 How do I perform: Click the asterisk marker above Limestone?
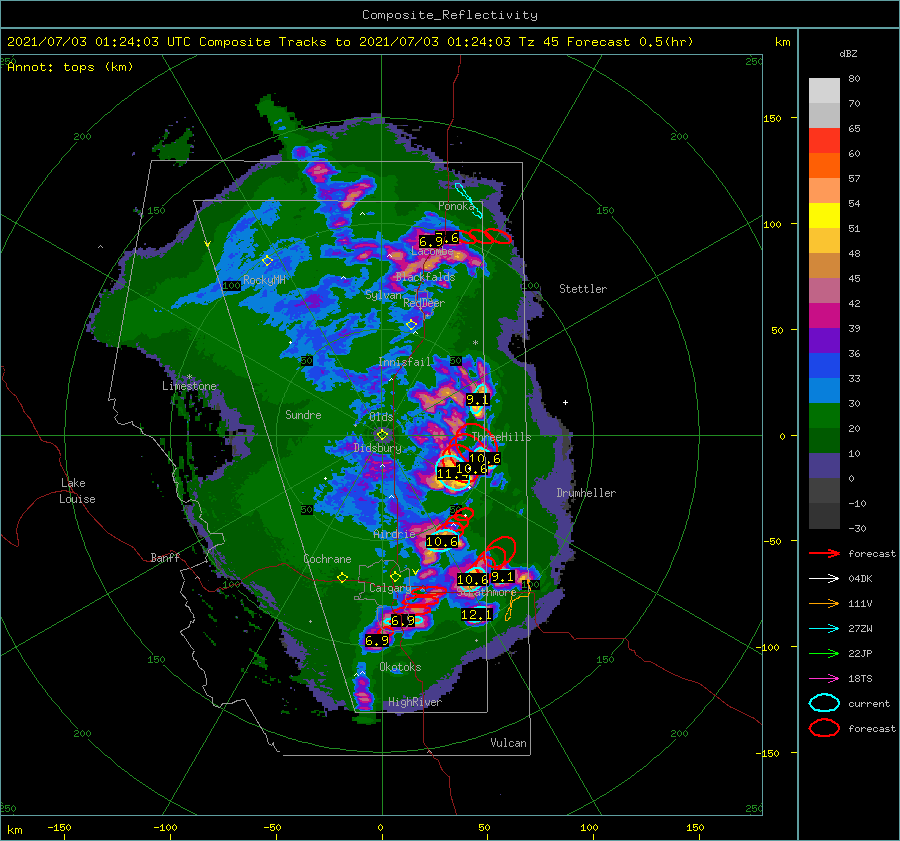(189, 377)
